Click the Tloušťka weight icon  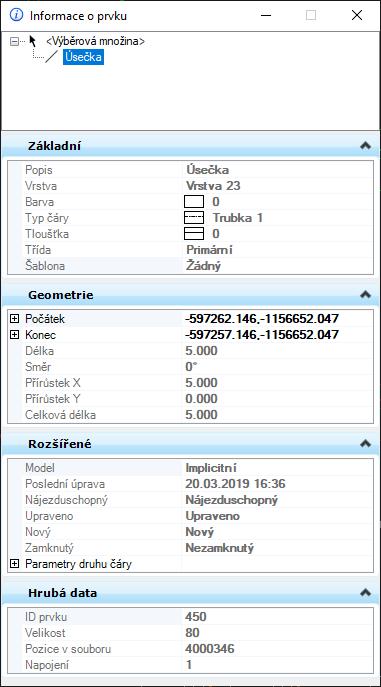click(x=194, y=234)
